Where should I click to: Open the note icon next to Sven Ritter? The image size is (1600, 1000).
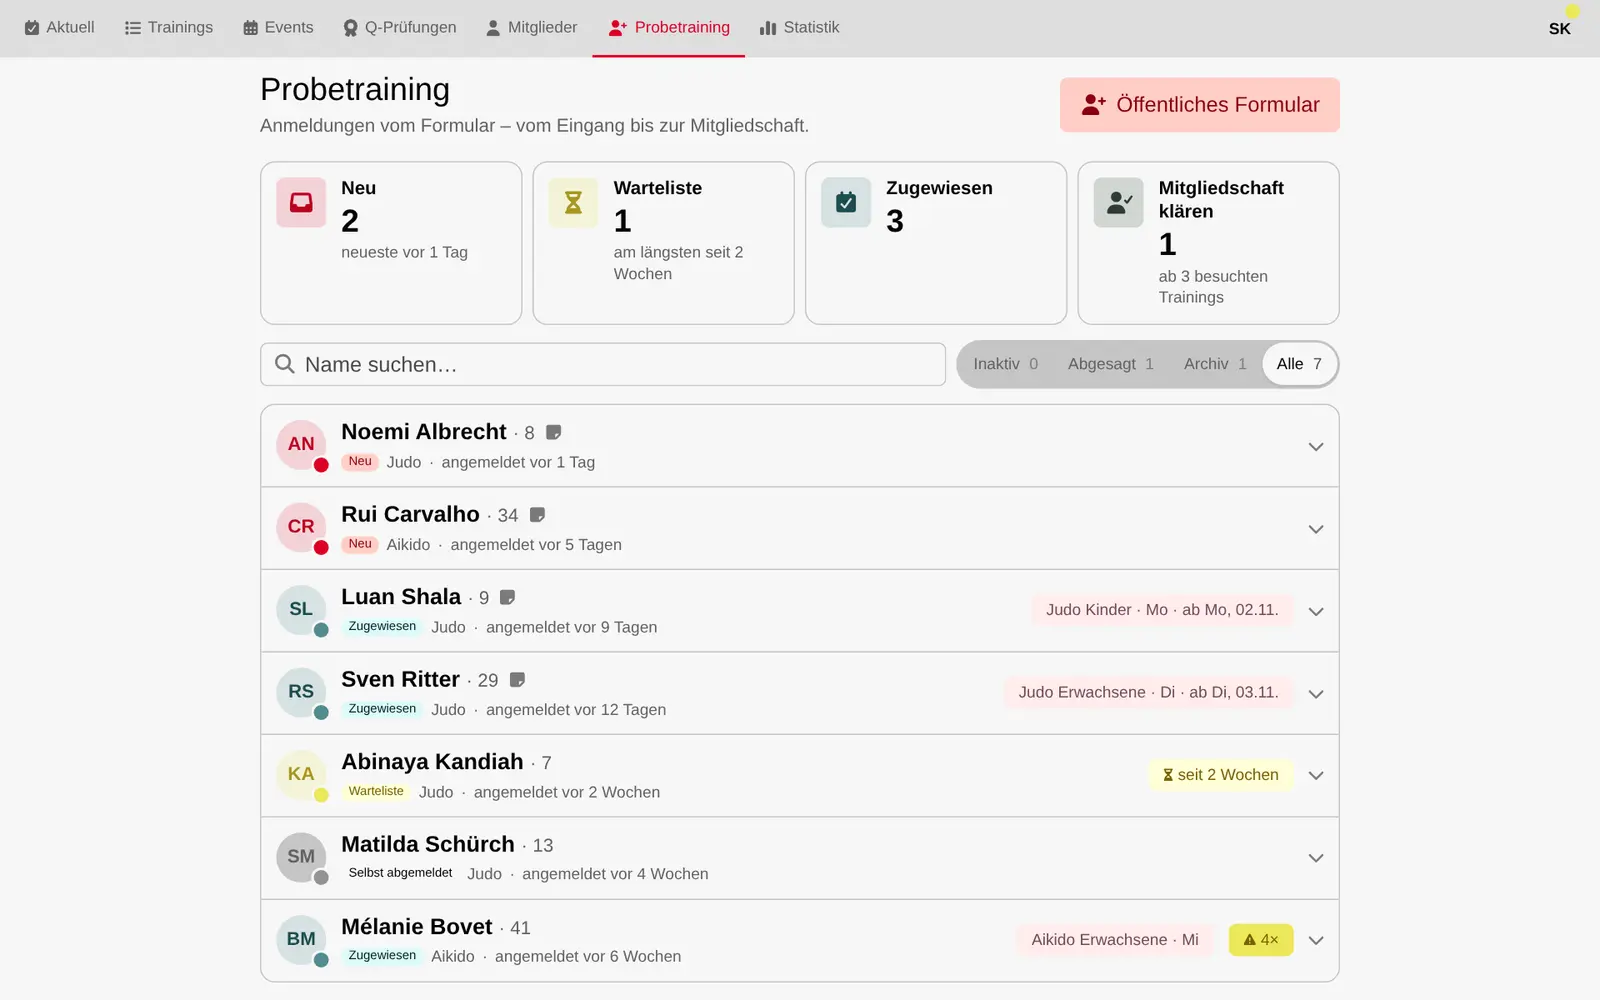(x=517, y=680)
